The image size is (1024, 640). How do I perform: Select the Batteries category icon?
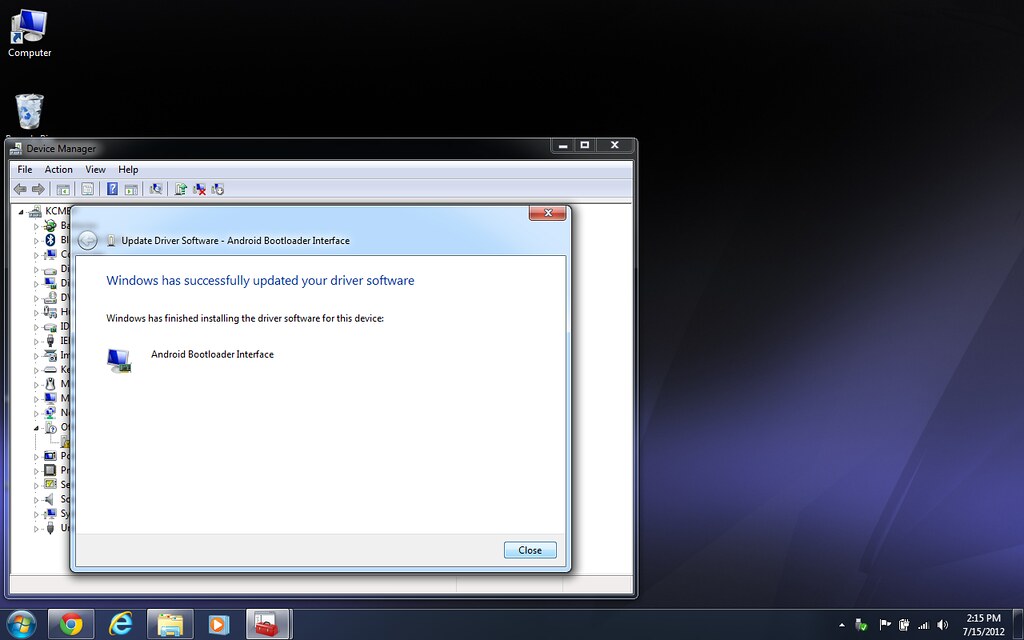pos(50,225)
